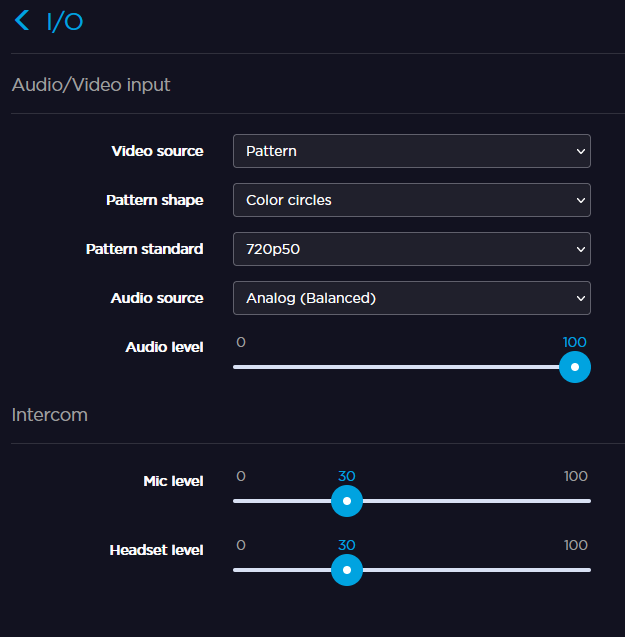Open the Pattern standard 720p50 dropdown
The height and width of the screenshot is (637, 625).
[411, 249]
